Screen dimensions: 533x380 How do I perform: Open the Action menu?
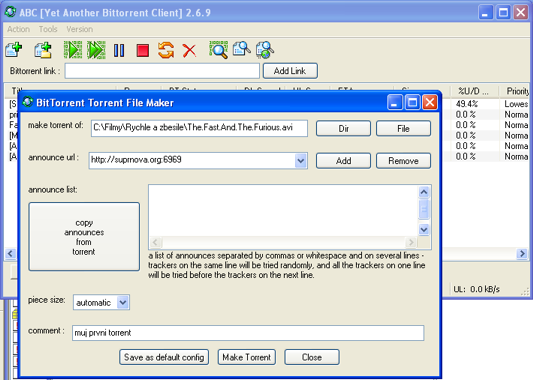click(18, 29)
